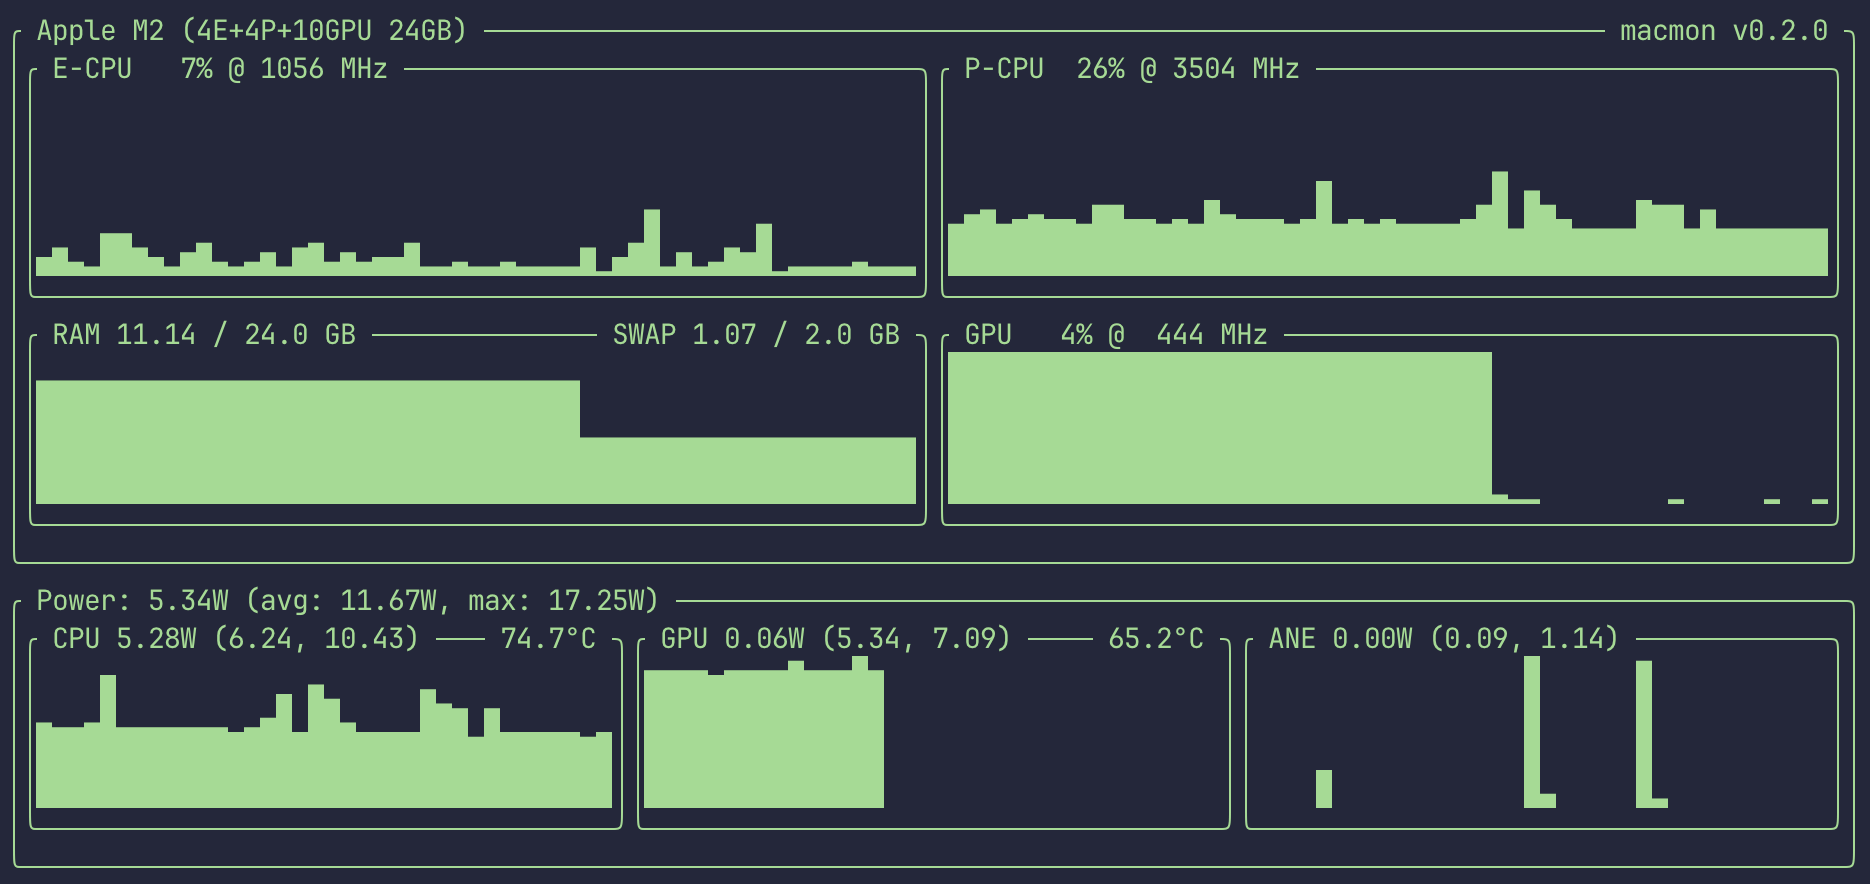Select the CPU 5.28W power label

[236, 639]
